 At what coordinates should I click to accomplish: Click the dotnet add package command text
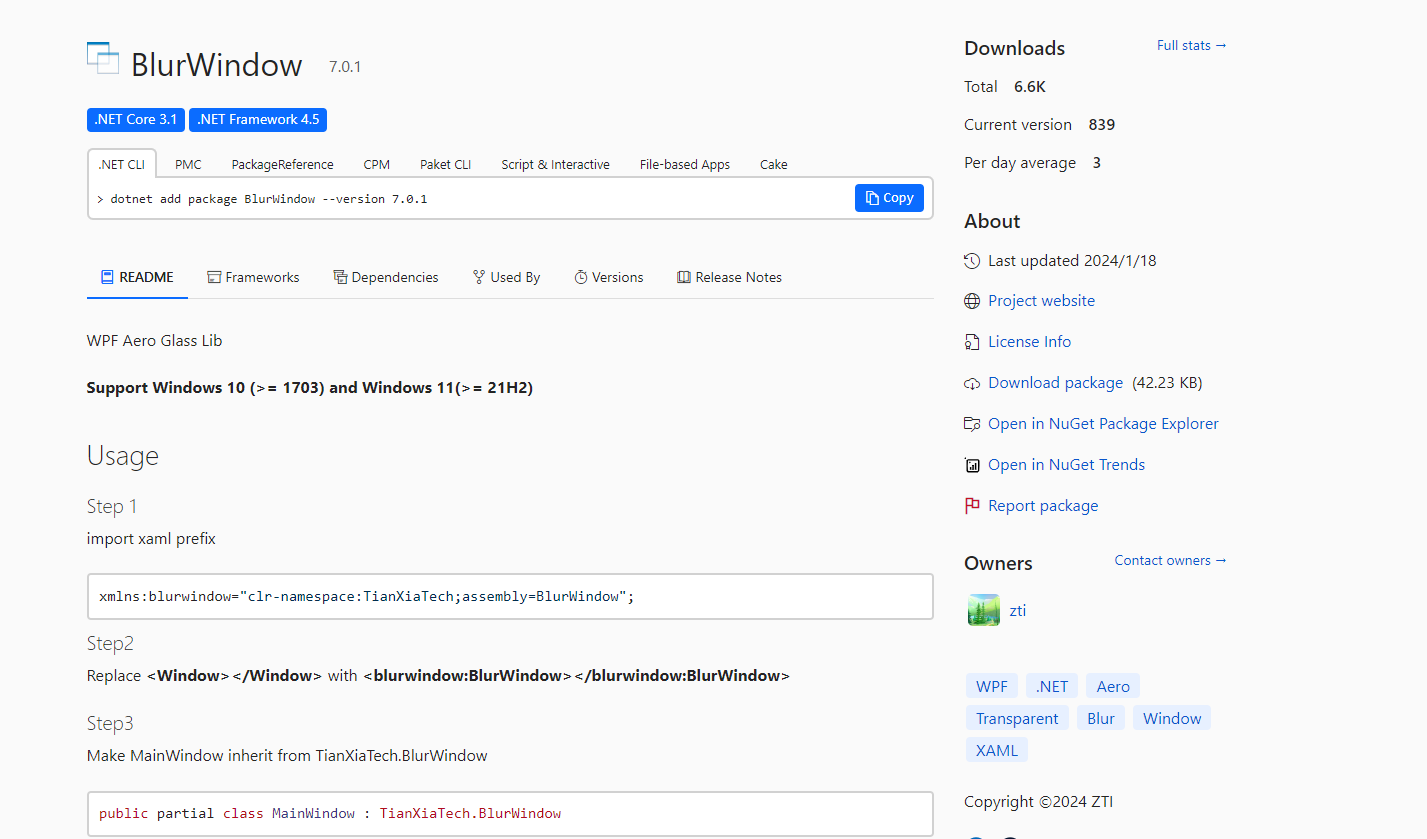tap(269, 199)
